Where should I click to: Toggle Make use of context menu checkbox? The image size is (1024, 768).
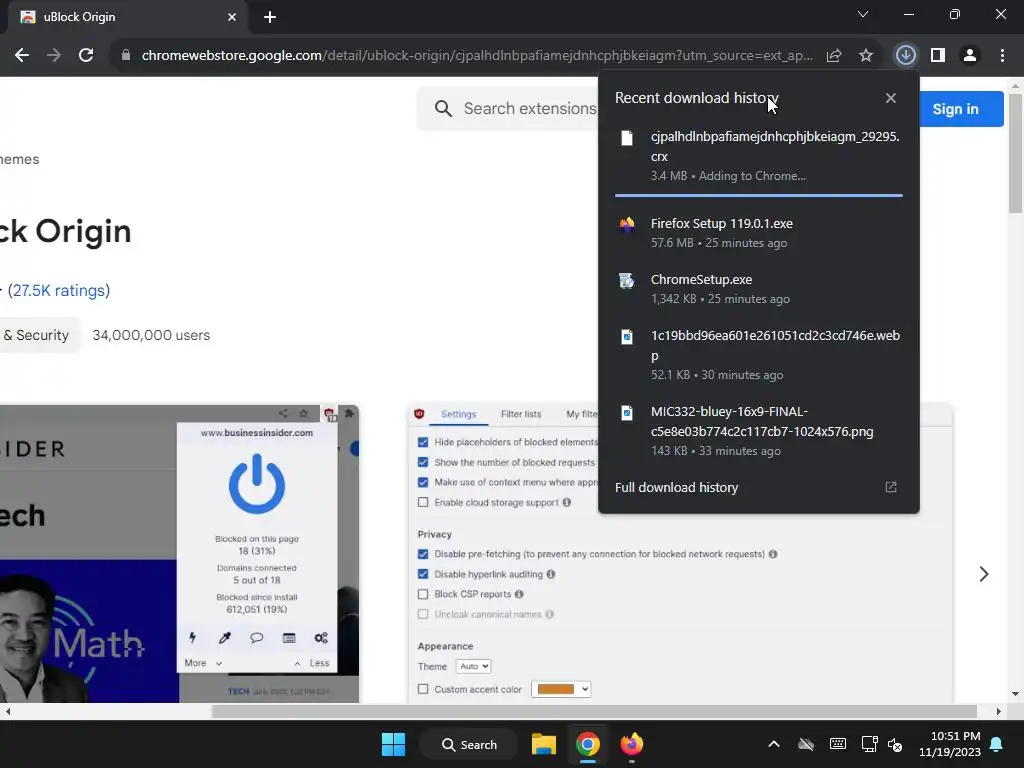423,482
